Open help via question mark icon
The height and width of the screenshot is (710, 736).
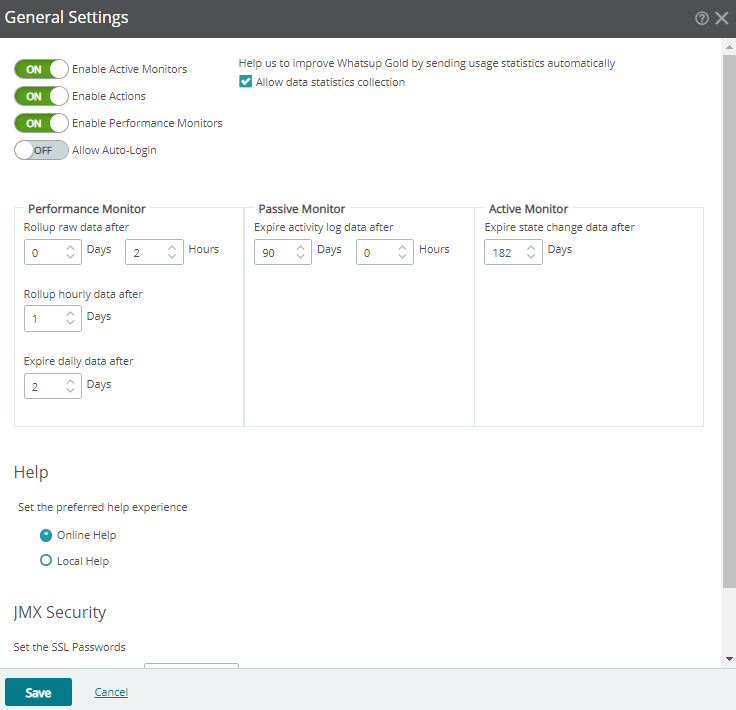[x=701, y=18]
